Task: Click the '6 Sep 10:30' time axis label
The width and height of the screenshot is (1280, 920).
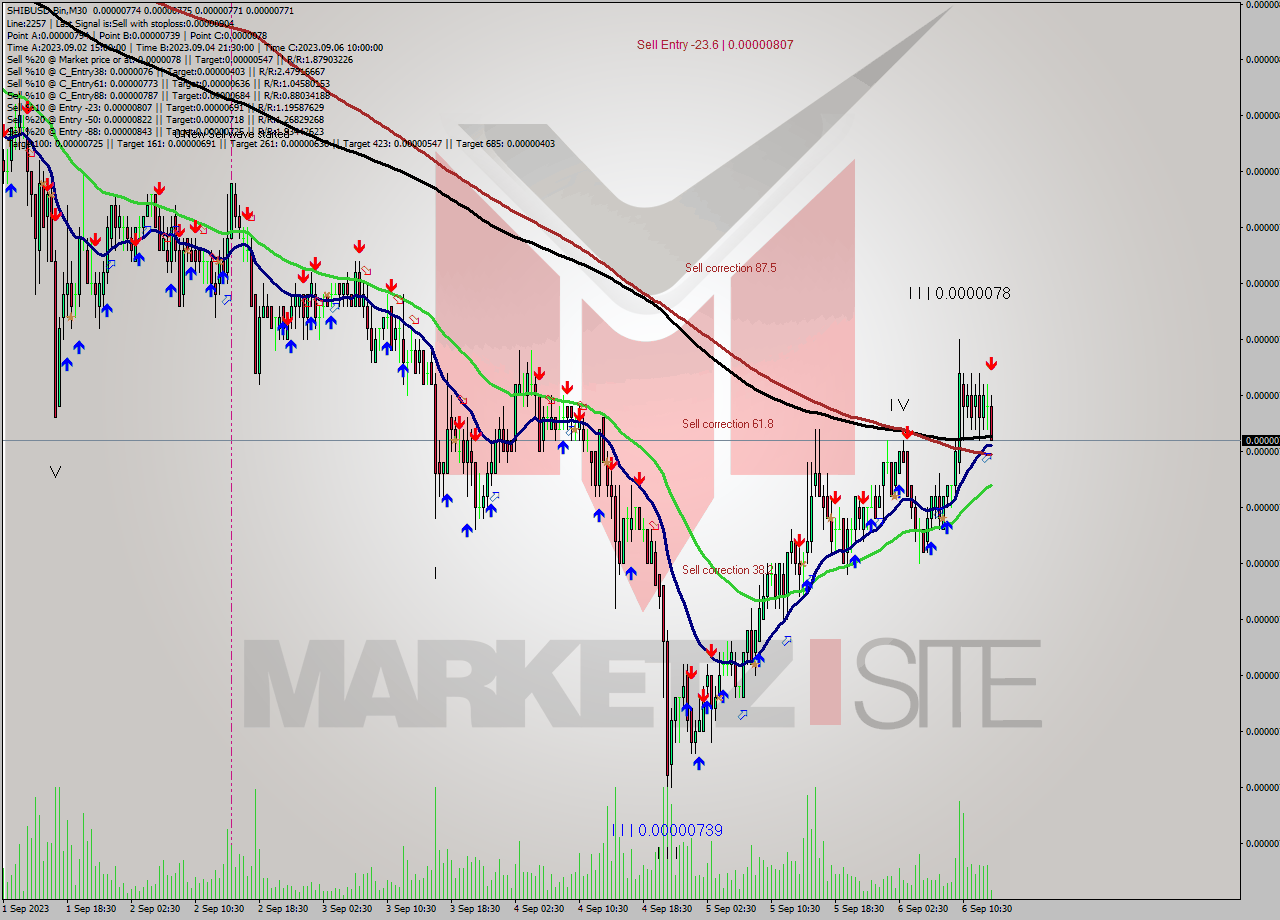Action: [986, 908]
